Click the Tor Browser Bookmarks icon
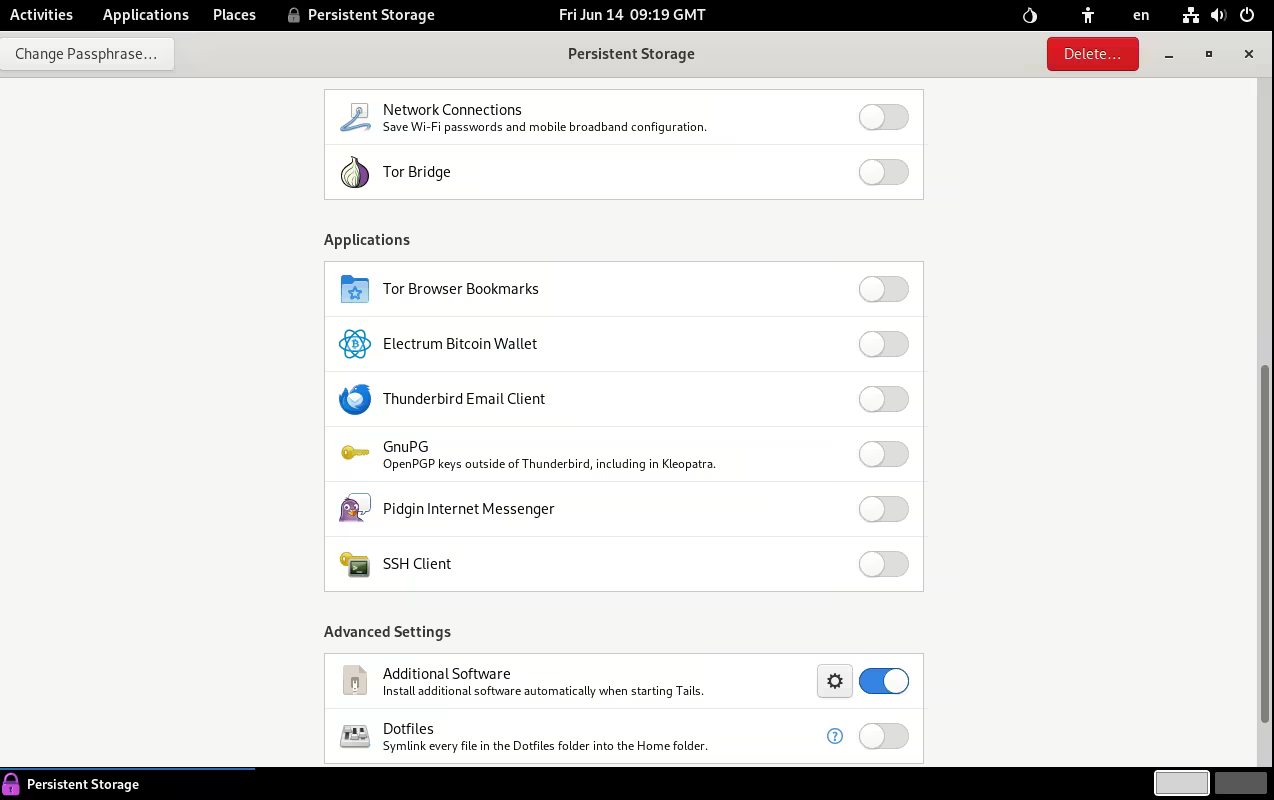Viewport: 1274px width, 800px height. point(354,289)
